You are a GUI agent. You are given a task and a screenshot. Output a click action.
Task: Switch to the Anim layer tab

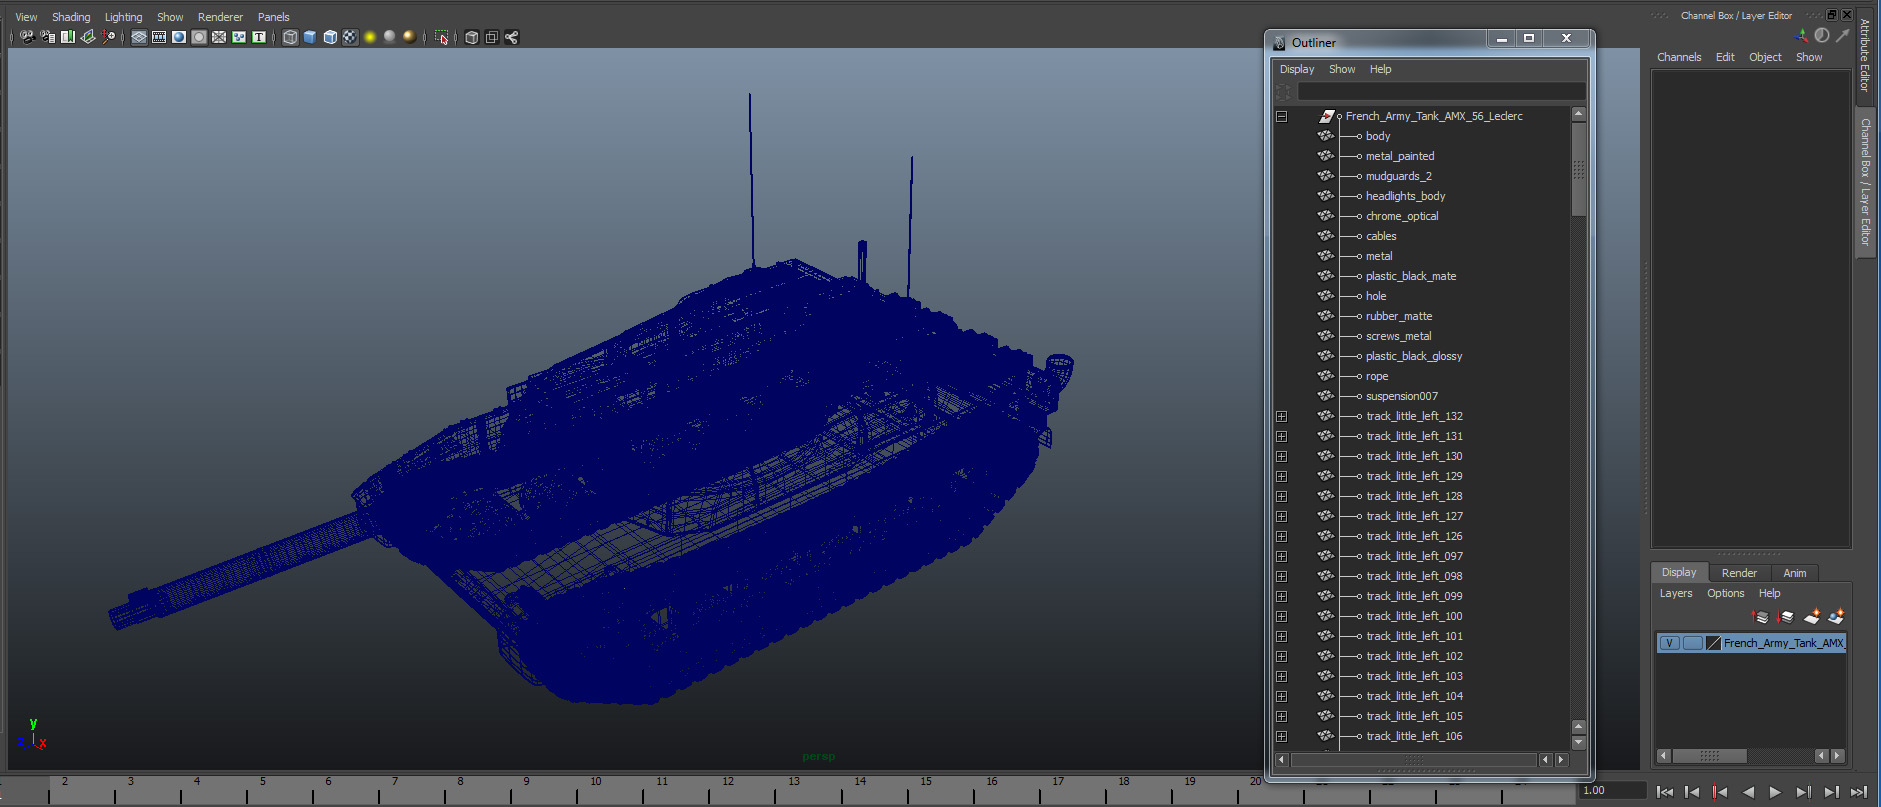pos(1795,573)
